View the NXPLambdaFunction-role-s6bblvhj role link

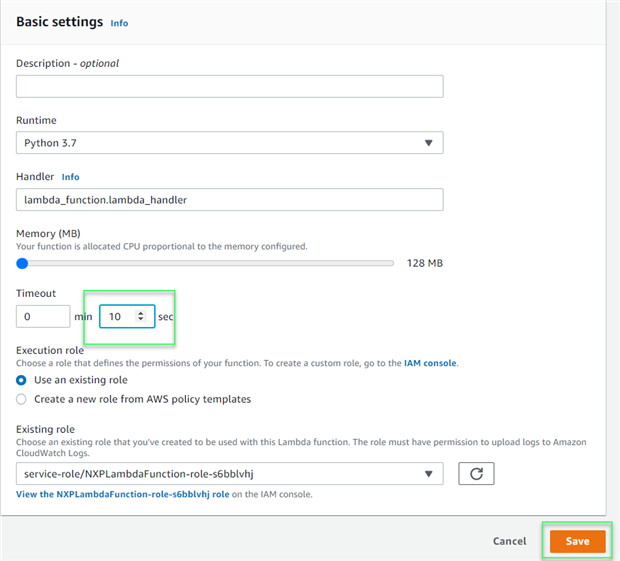click(x=123, y=494)
